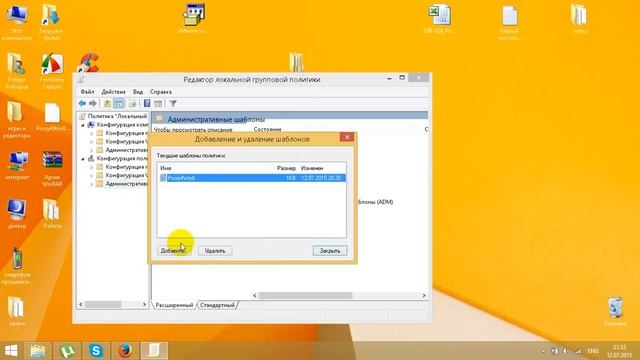Select the smartphone icon on the desktop
The width and height of the screenshot is (640, 360).
tap(17, 266)
